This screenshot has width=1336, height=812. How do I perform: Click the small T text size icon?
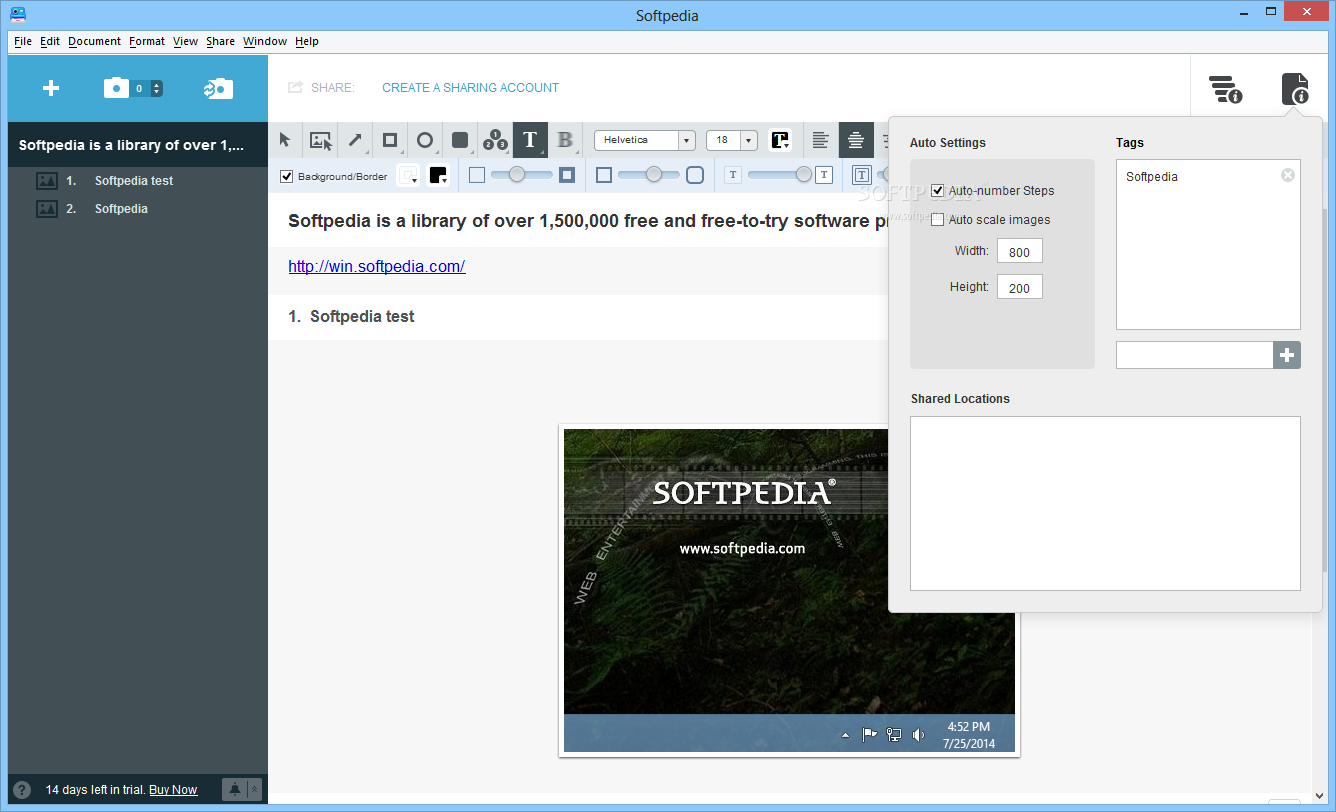[x=733, y=175]
